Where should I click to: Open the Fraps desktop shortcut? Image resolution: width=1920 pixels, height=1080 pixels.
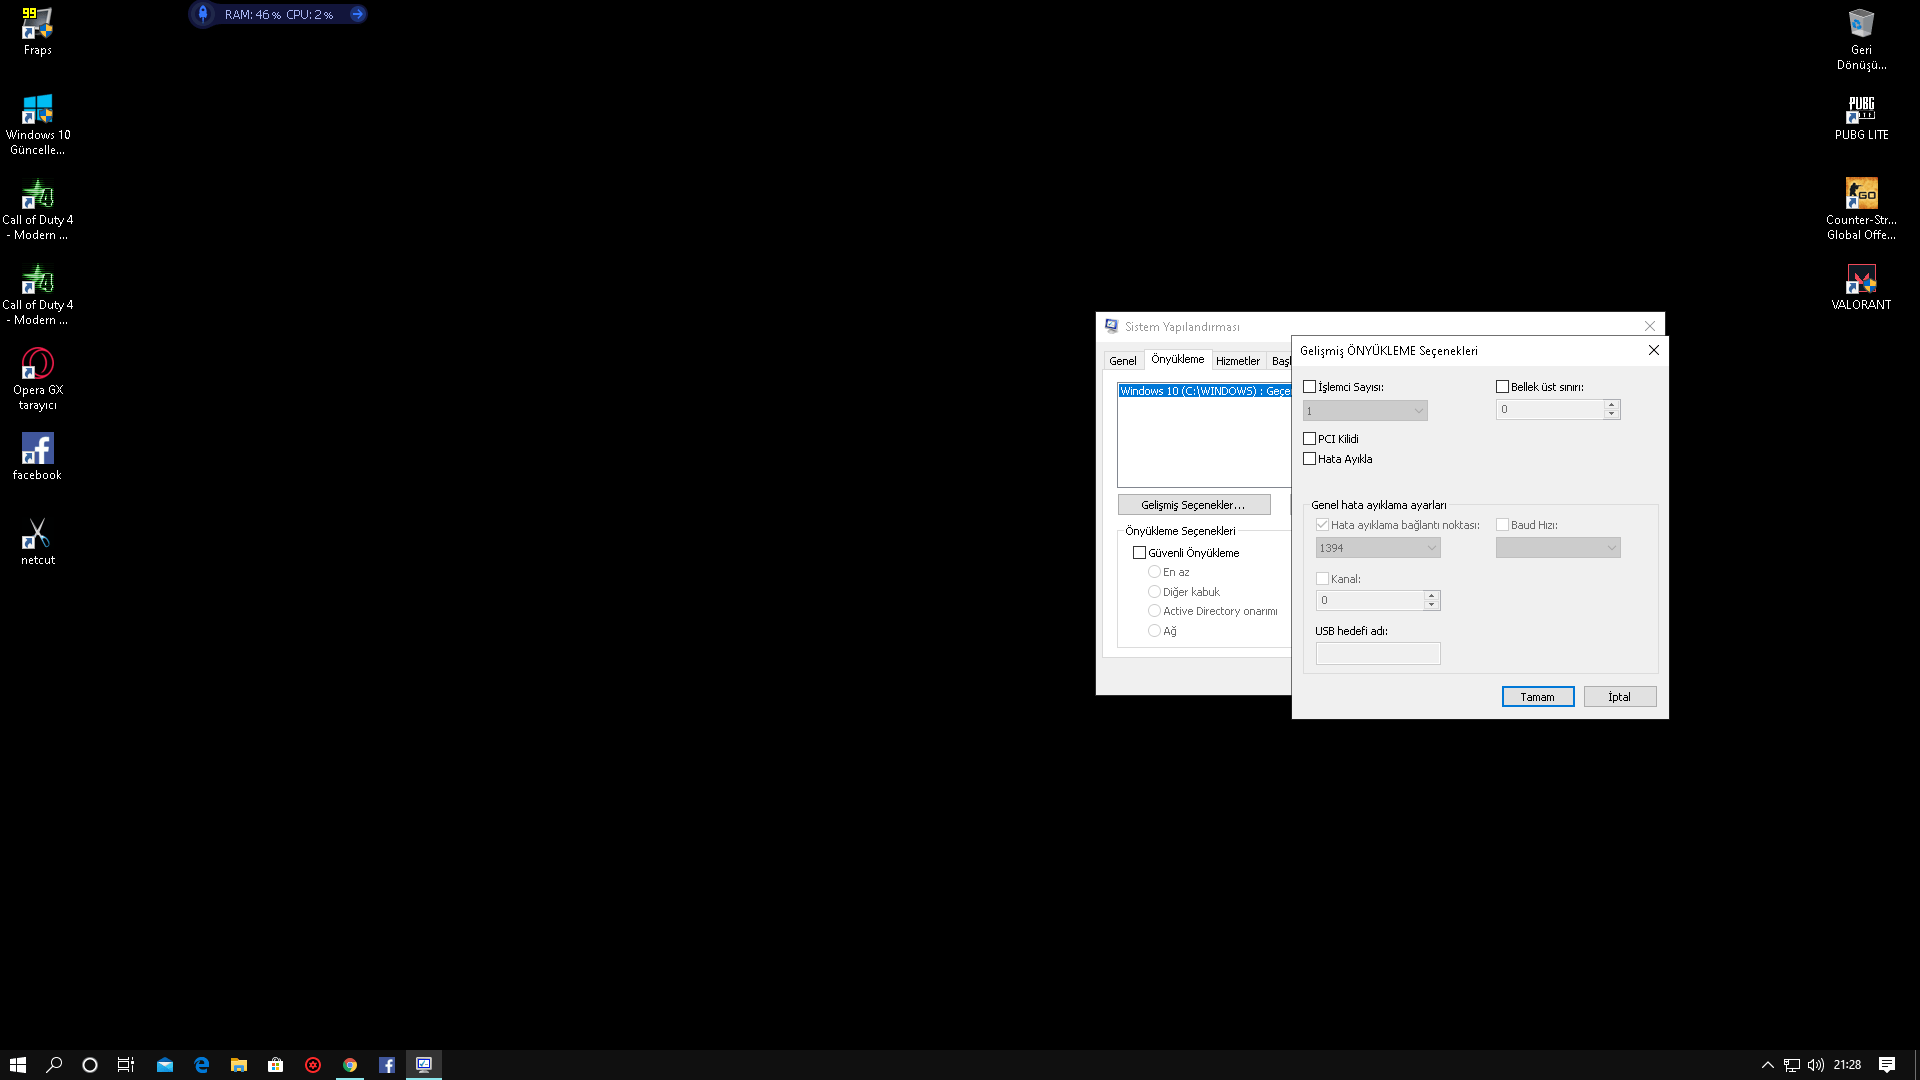pos(37,24)
